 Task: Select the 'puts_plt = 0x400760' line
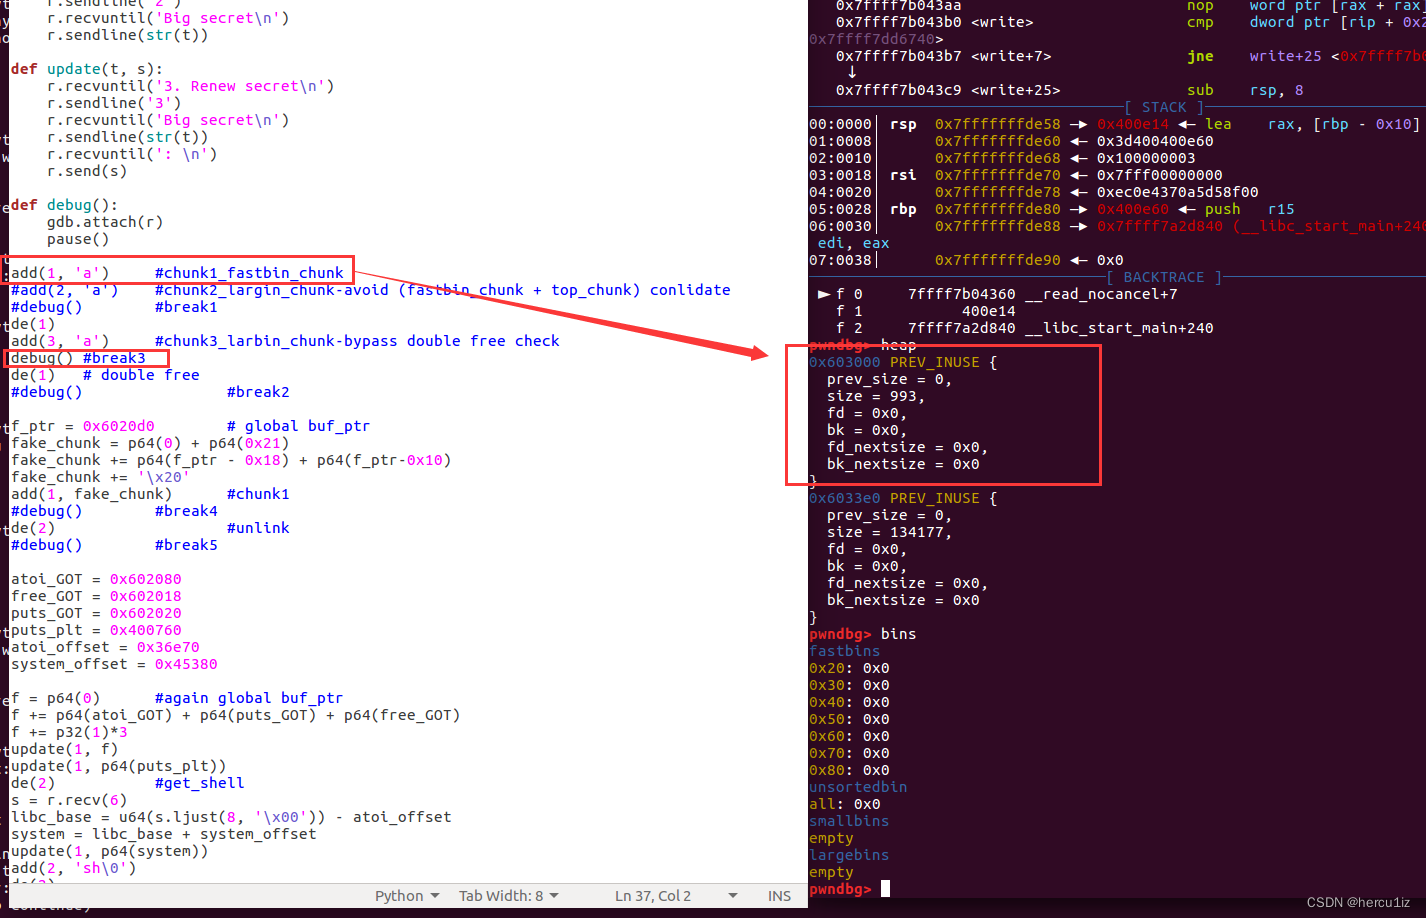(96, 630)
